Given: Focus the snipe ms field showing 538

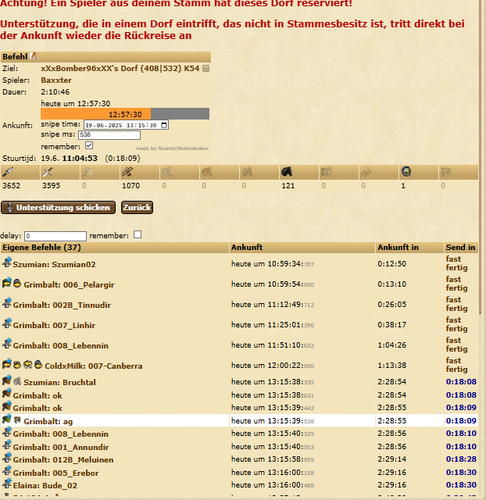Looking at the screenshot, I should click(109, 135).
